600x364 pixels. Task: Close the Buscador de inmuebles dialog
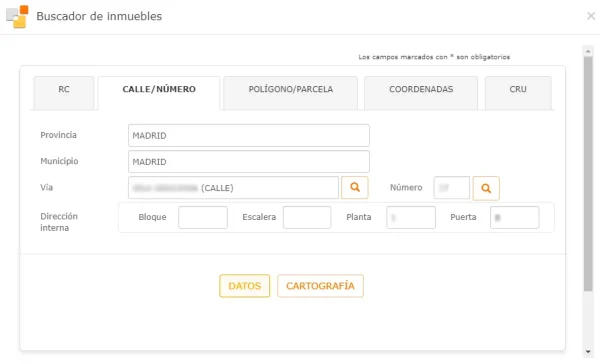pos(591,16)
